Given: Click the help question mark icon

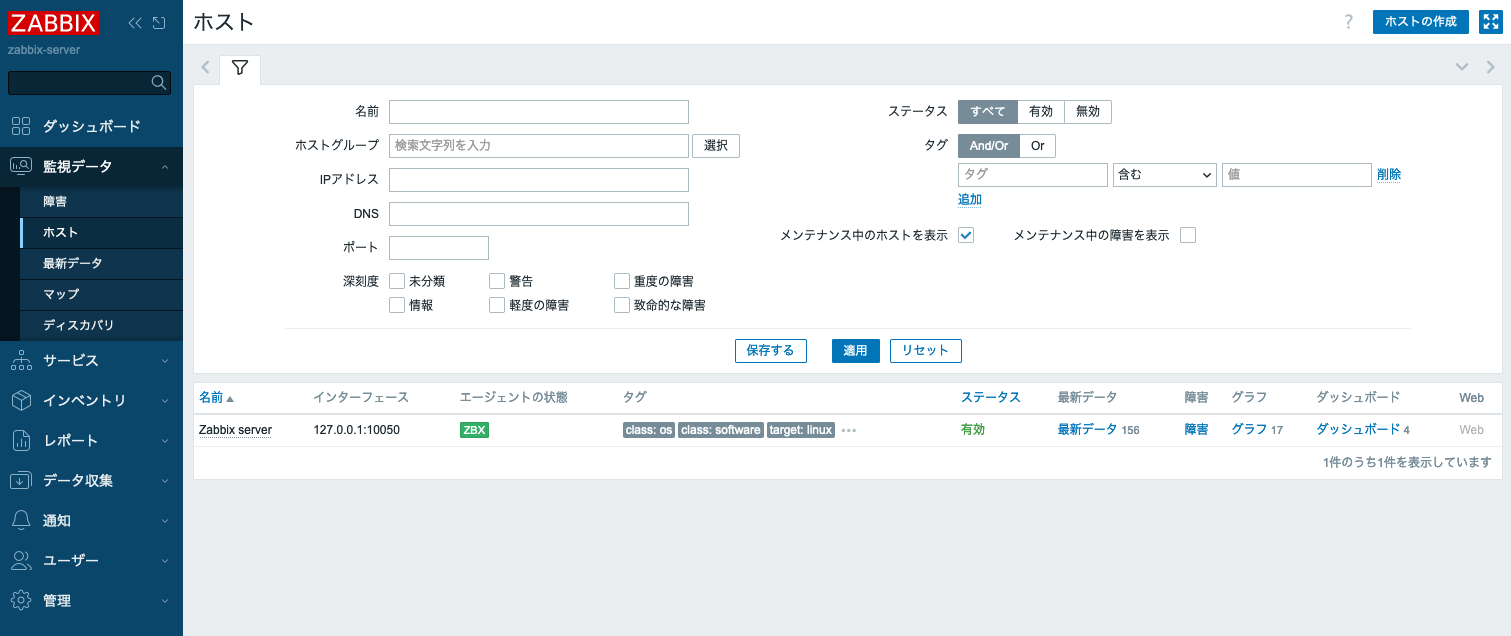Looking at the screenshot, I should point(1348,22).
